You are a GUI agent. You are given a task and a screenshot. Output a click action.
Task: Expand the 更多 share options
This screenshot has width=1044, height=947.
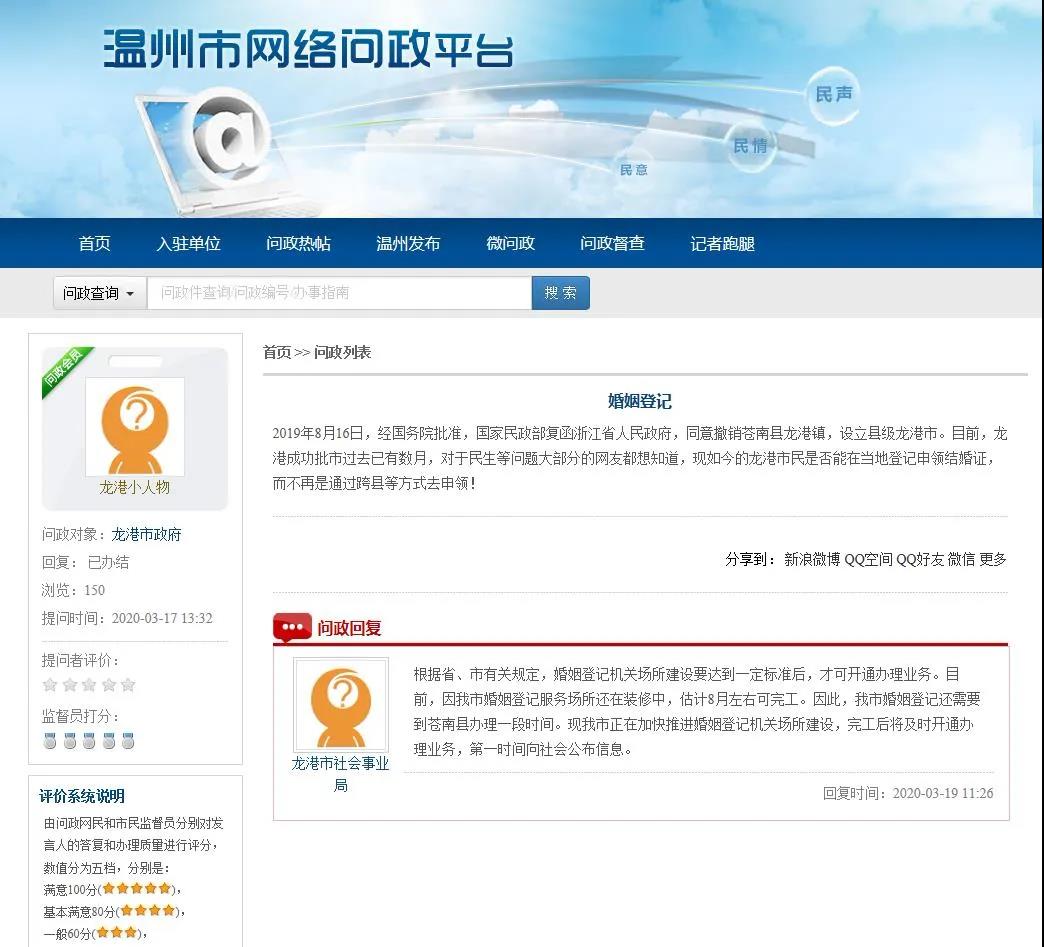tap(992, 559)
